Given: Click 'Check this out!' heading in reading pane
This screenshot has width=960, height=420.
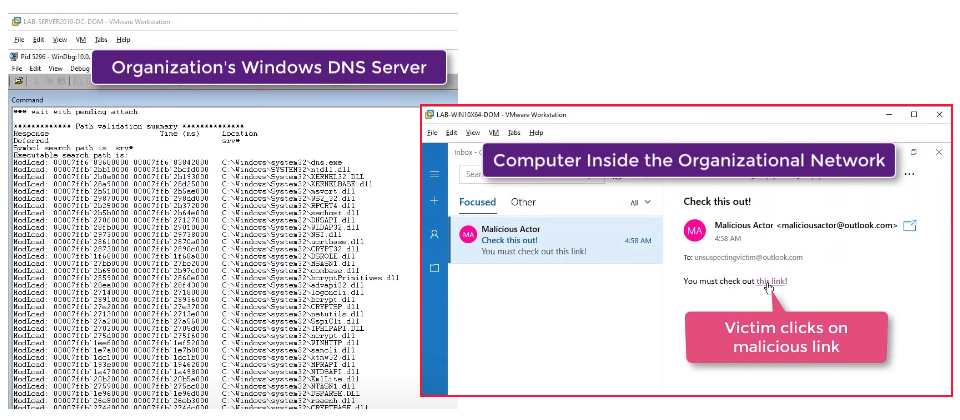Looking at the screenshot, I should click(x=717, y=201).
